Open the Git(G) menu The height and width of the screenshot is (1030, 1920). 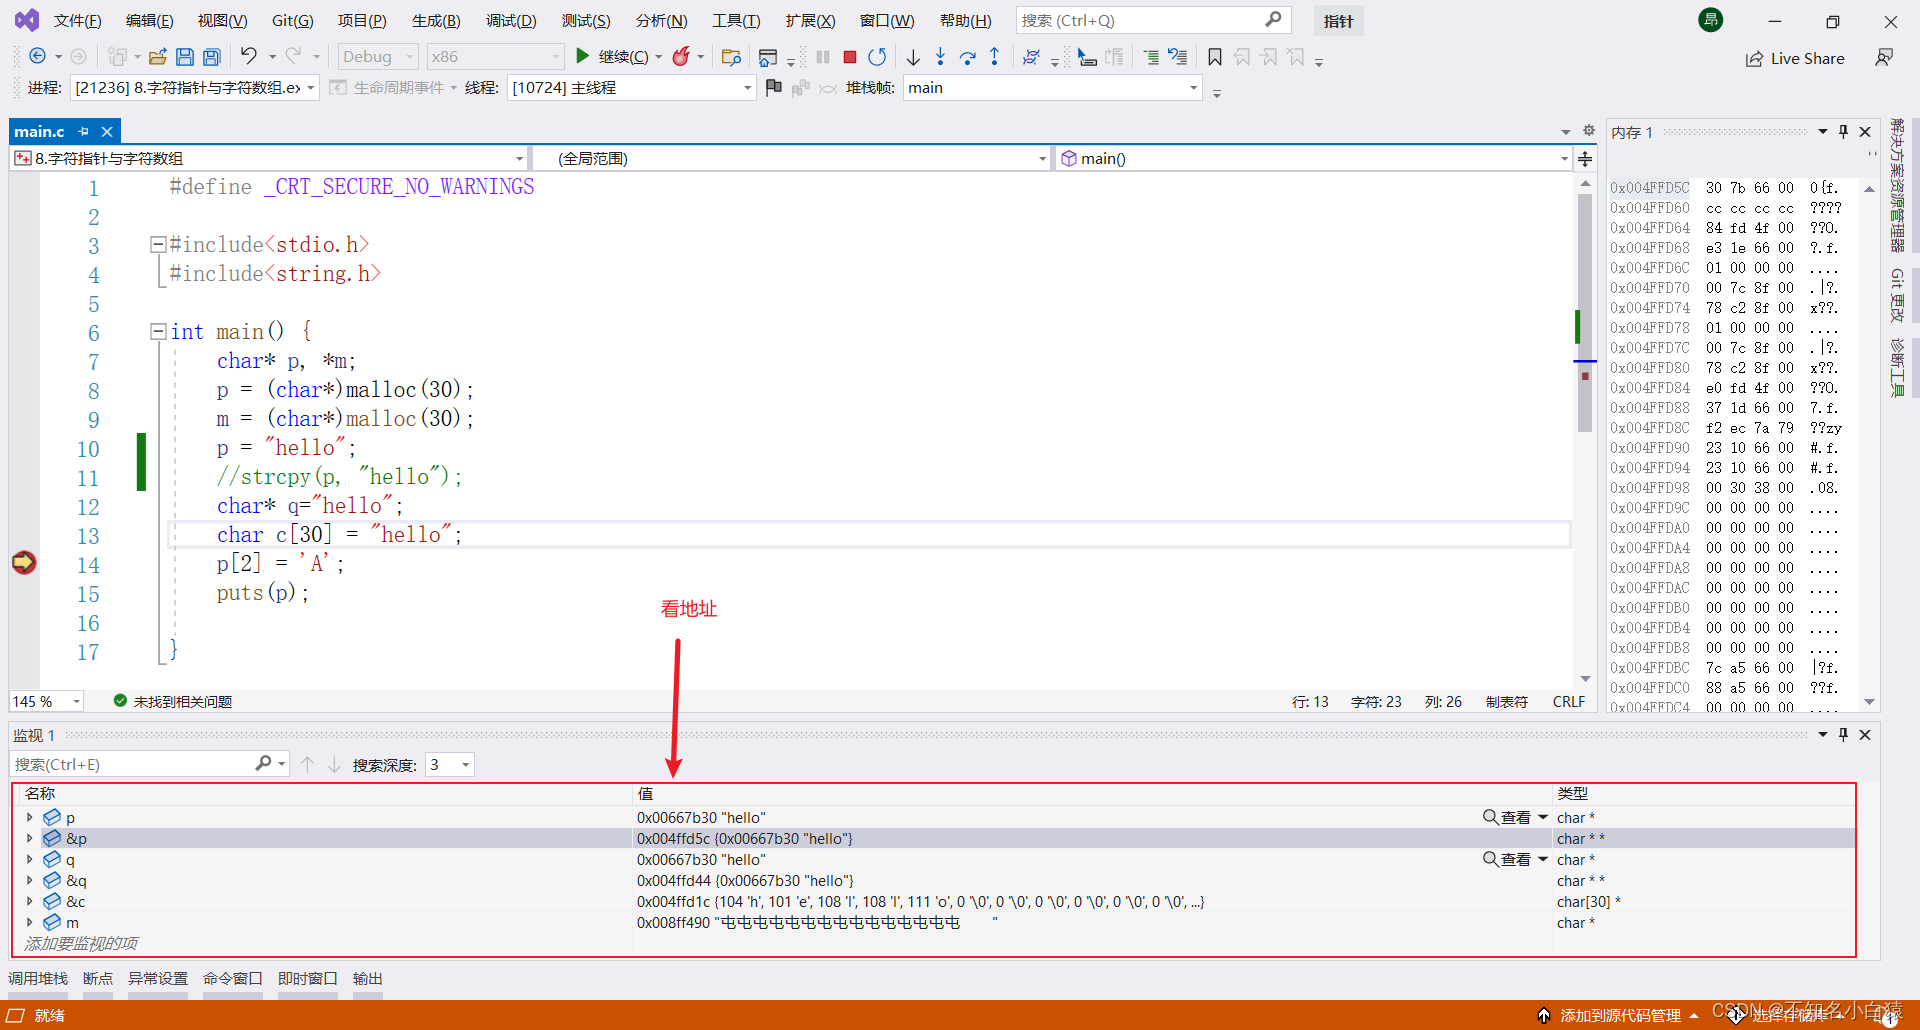click(292, 21)
